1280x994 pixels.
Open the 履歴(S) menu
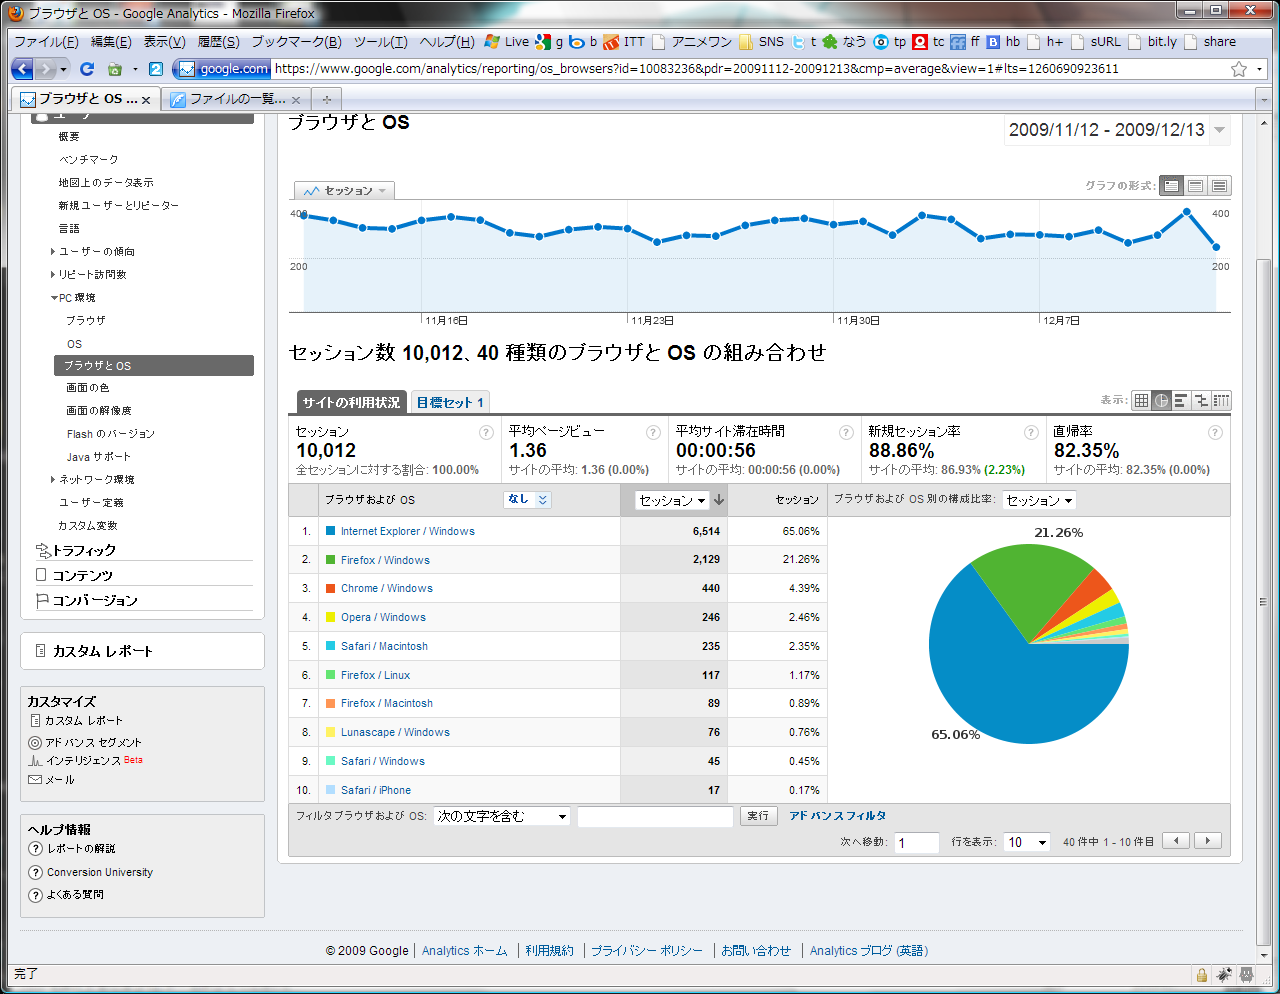[219, 42]
